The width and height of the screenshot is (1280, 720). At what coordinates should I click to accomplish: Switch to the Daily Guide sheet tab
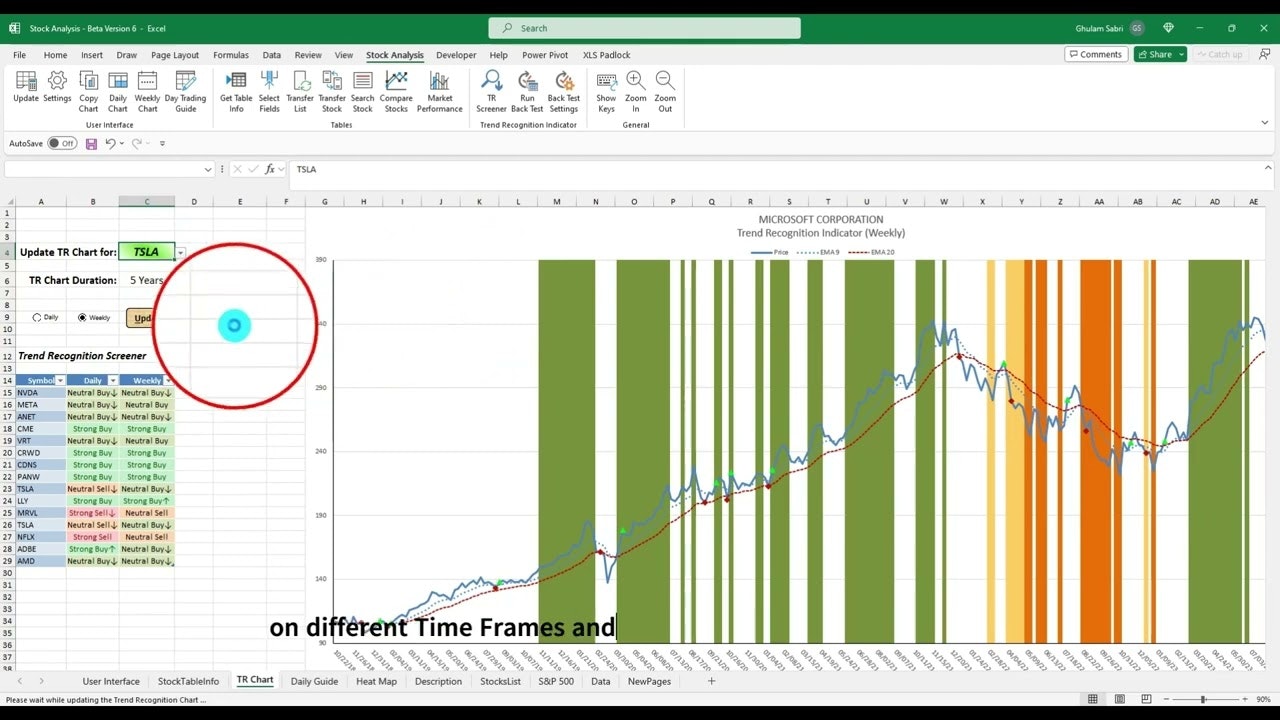(x=314, y=681)
